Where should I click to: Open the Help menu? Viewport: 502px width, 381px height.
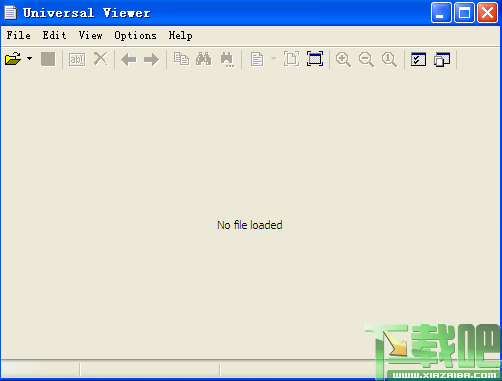pyautogui.click(x=180, y=35)
